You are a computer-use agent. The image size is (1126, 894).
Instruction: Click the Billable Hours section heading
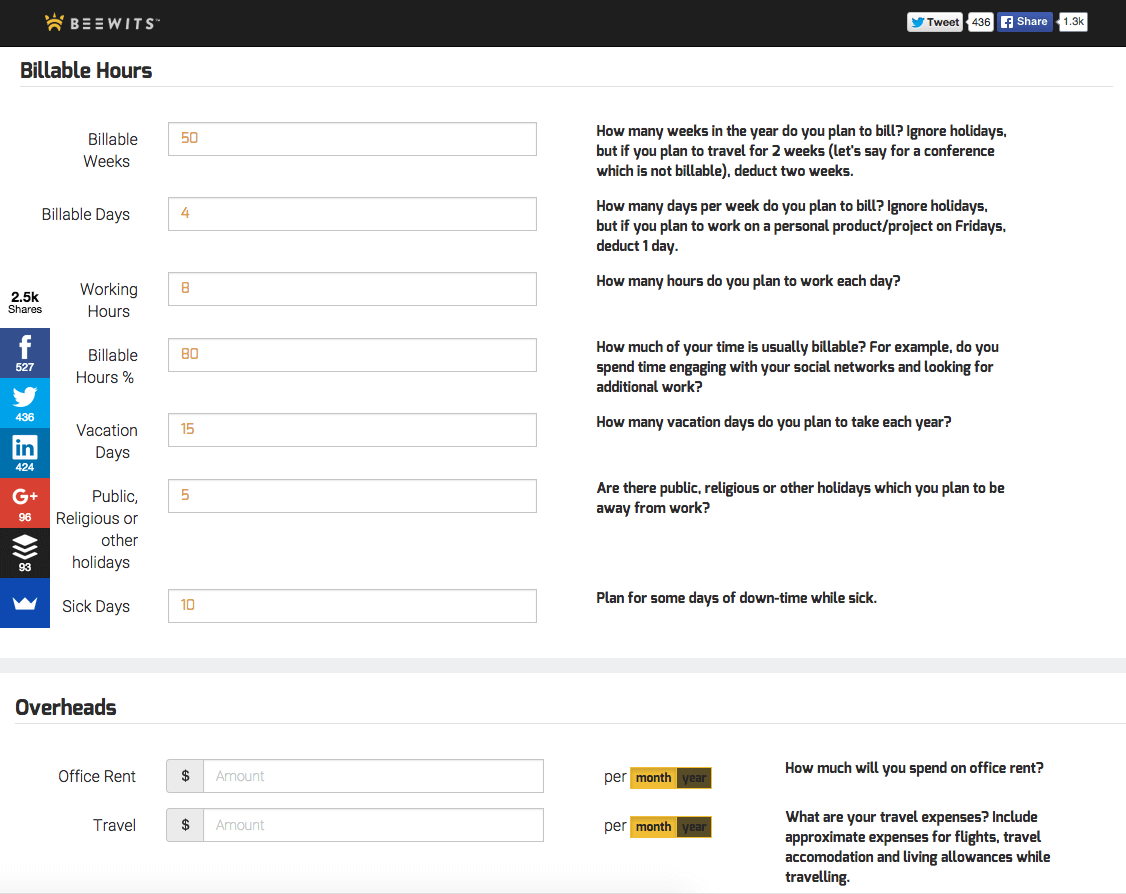[86, 70]
